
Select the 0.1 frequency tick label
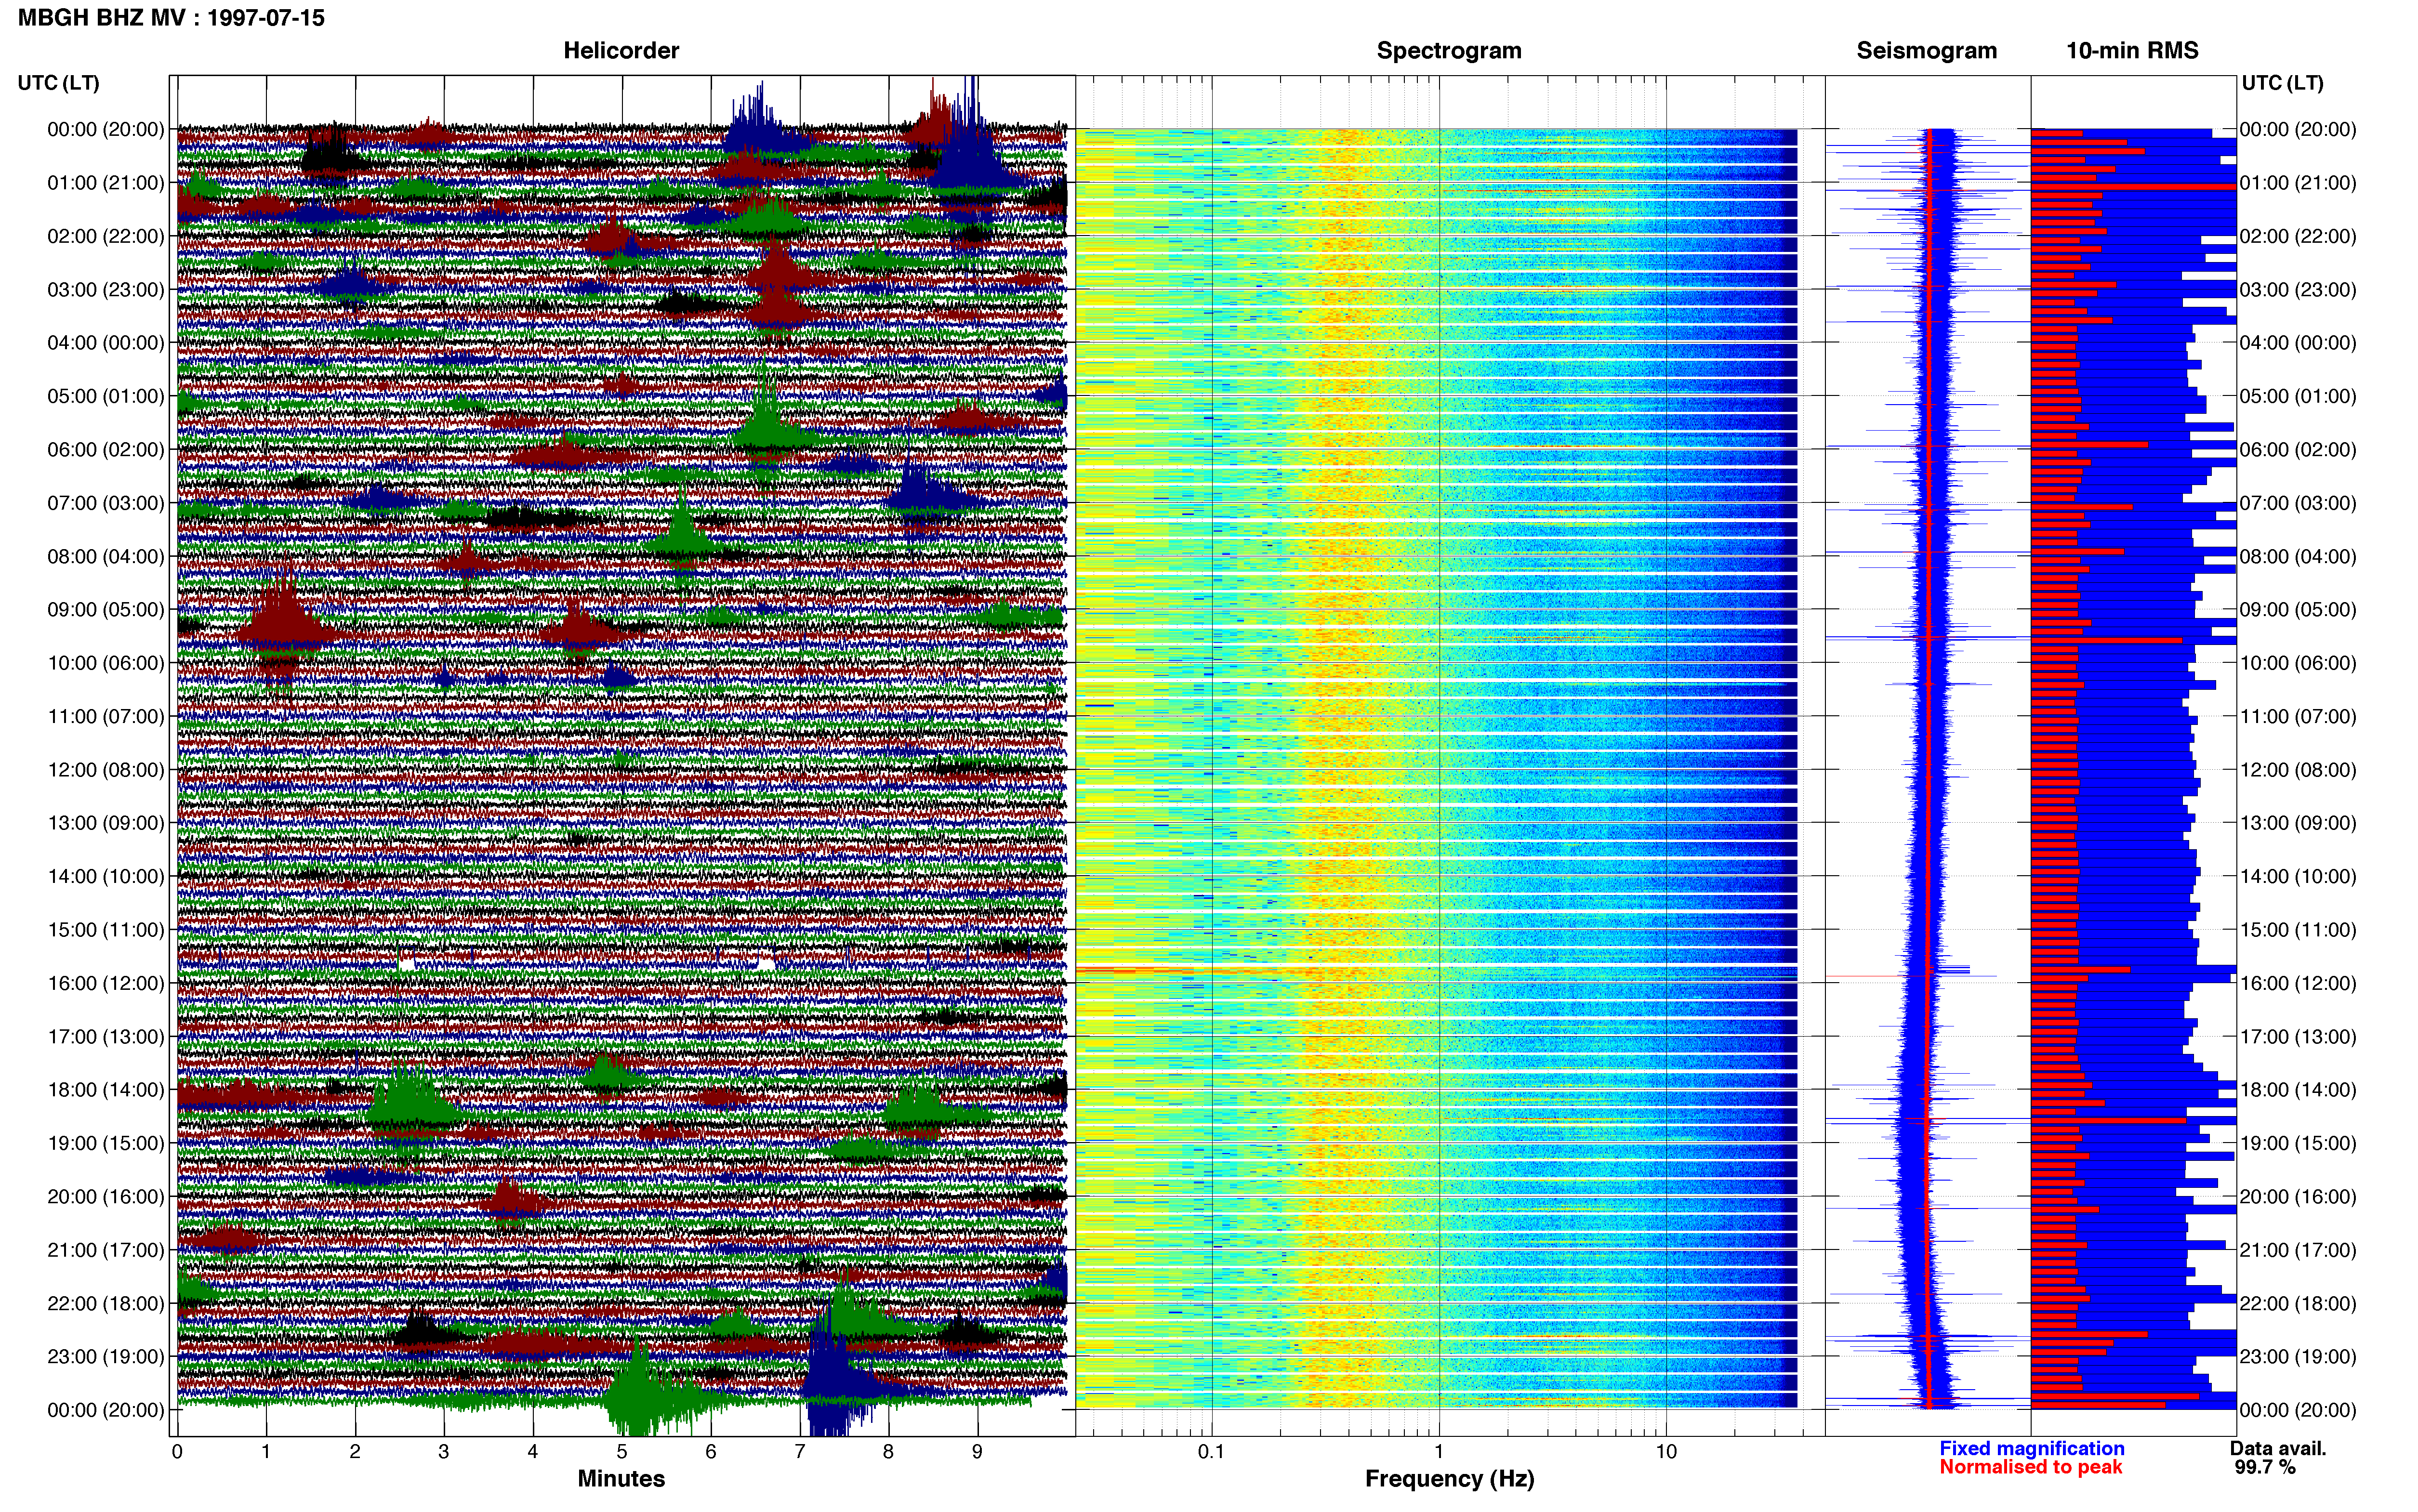tap(1211, 1452)
